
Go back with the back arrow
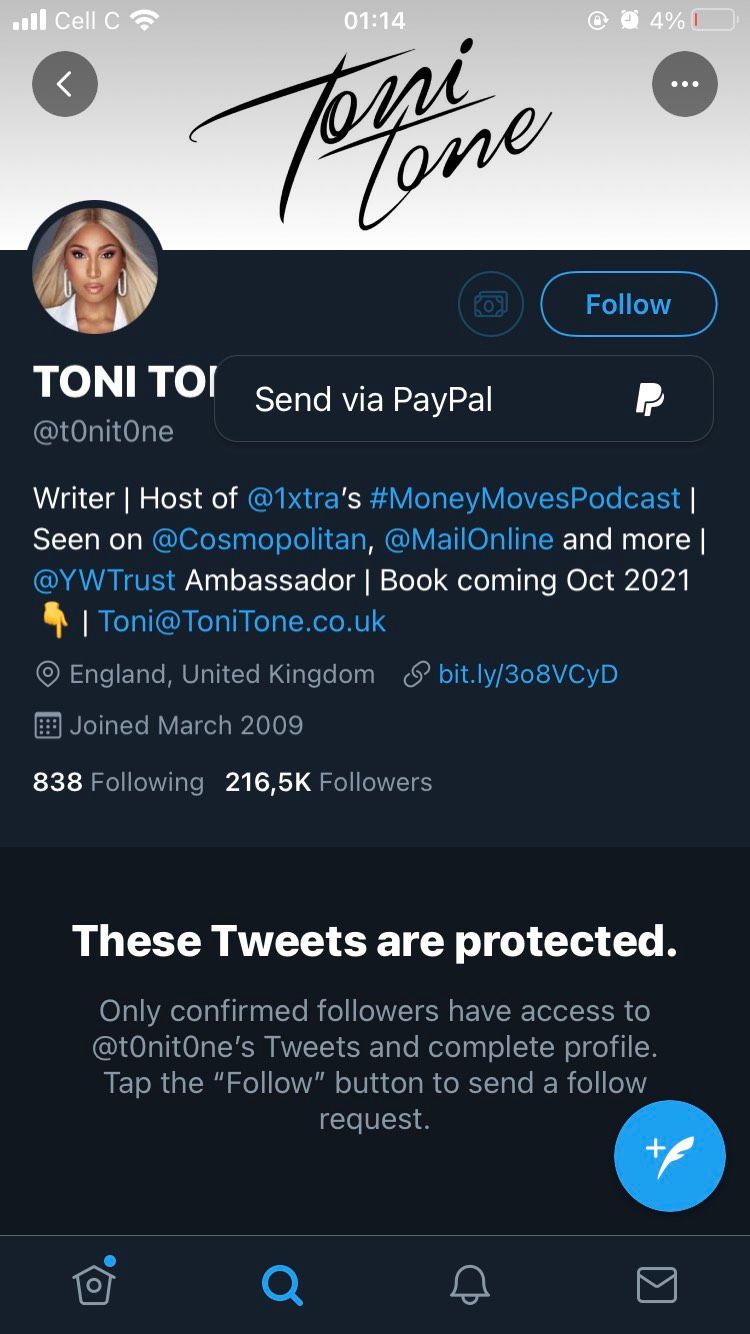(64, 84)
